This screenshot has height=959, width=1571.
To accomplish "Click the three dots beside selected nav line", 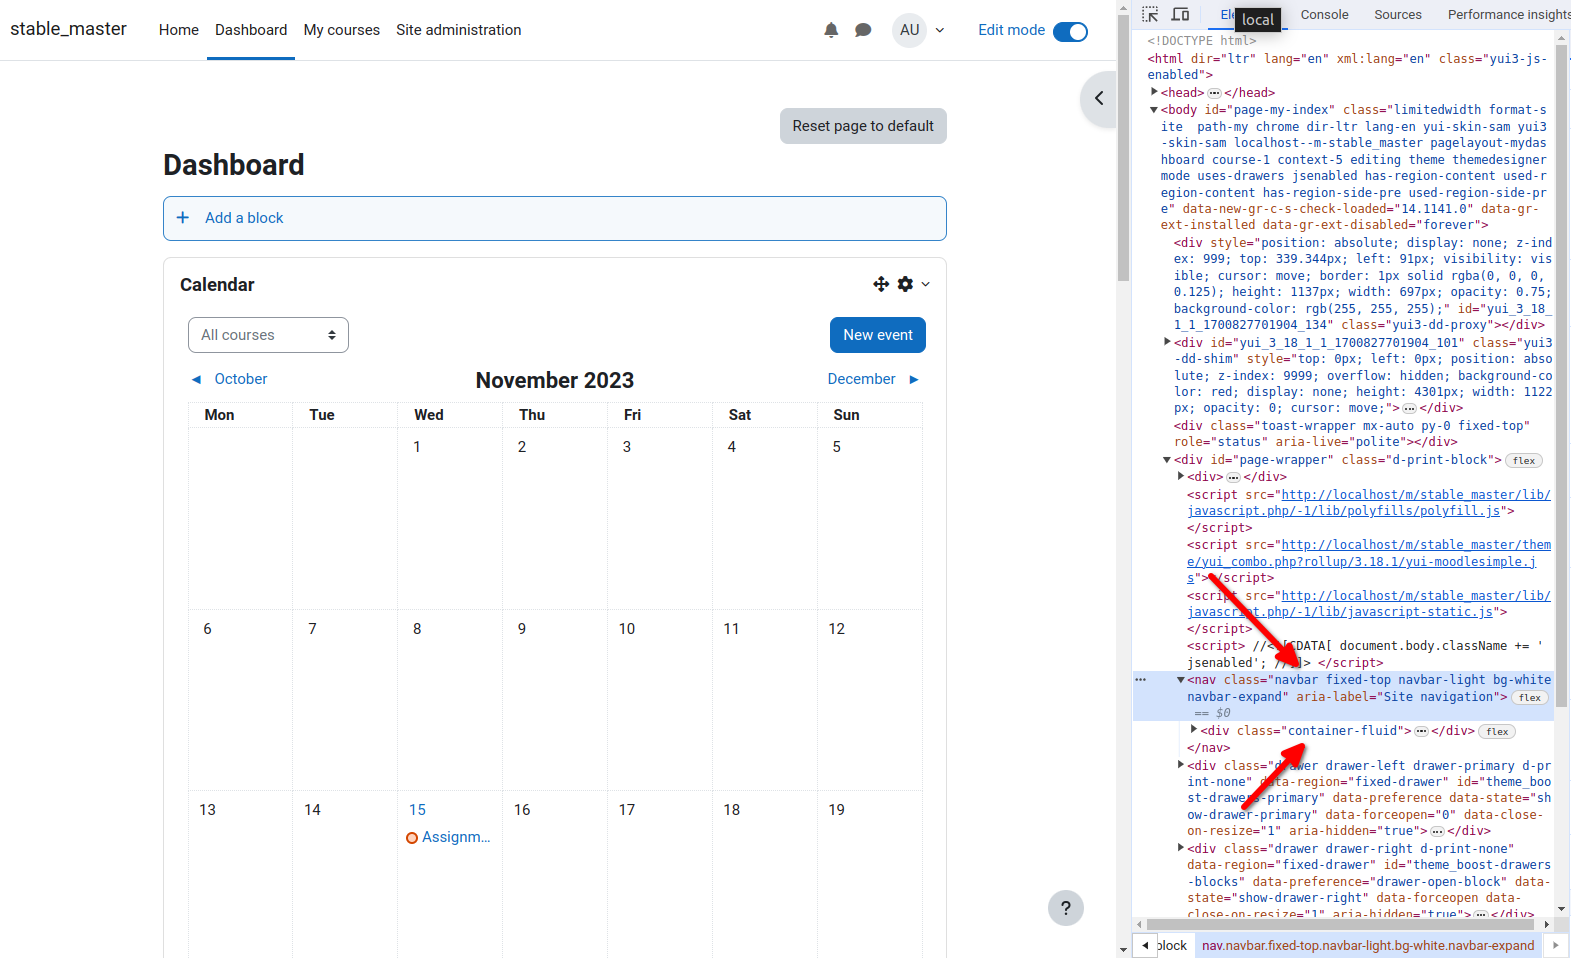I will 1140,680.
